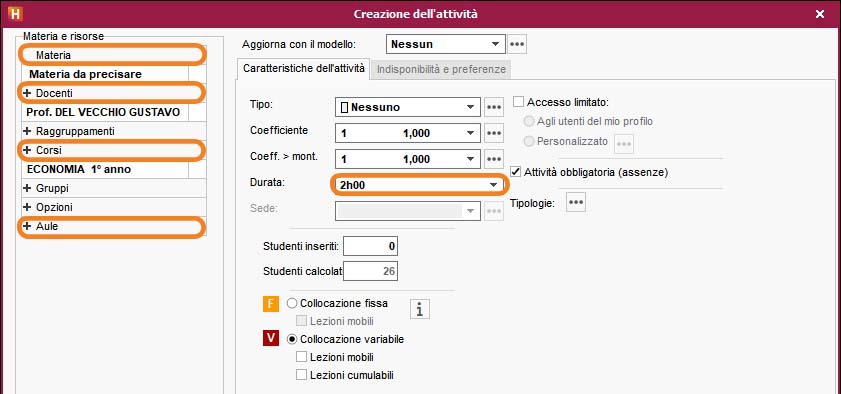The image size is (841, 394).
Task: Open ellipsis button beside Coeff. > mont.
Action: coord(494,159)
